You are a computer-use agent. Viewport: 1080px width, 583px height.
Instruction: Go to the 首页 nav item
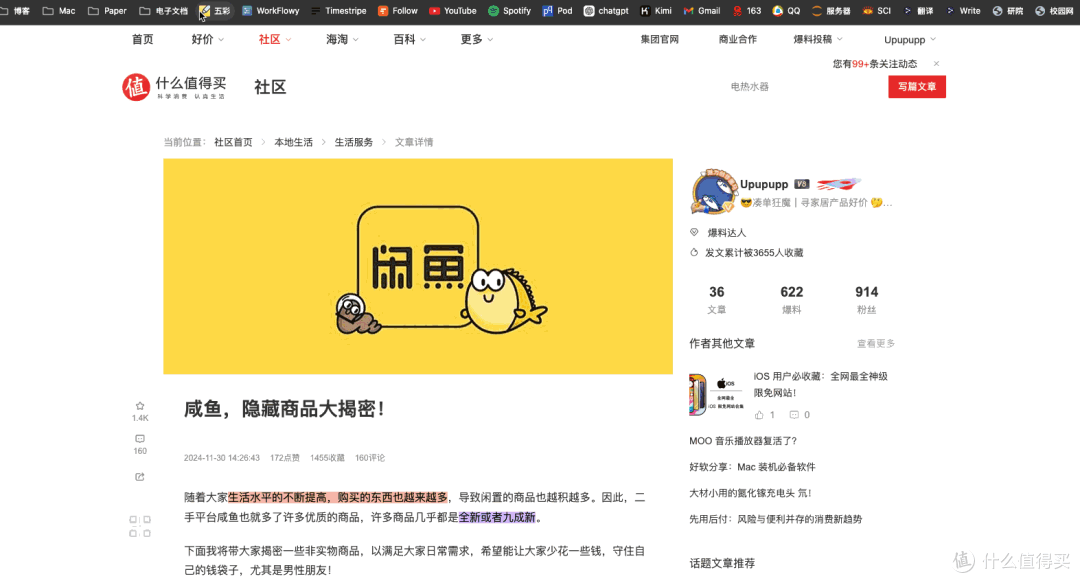coord(143,39)
